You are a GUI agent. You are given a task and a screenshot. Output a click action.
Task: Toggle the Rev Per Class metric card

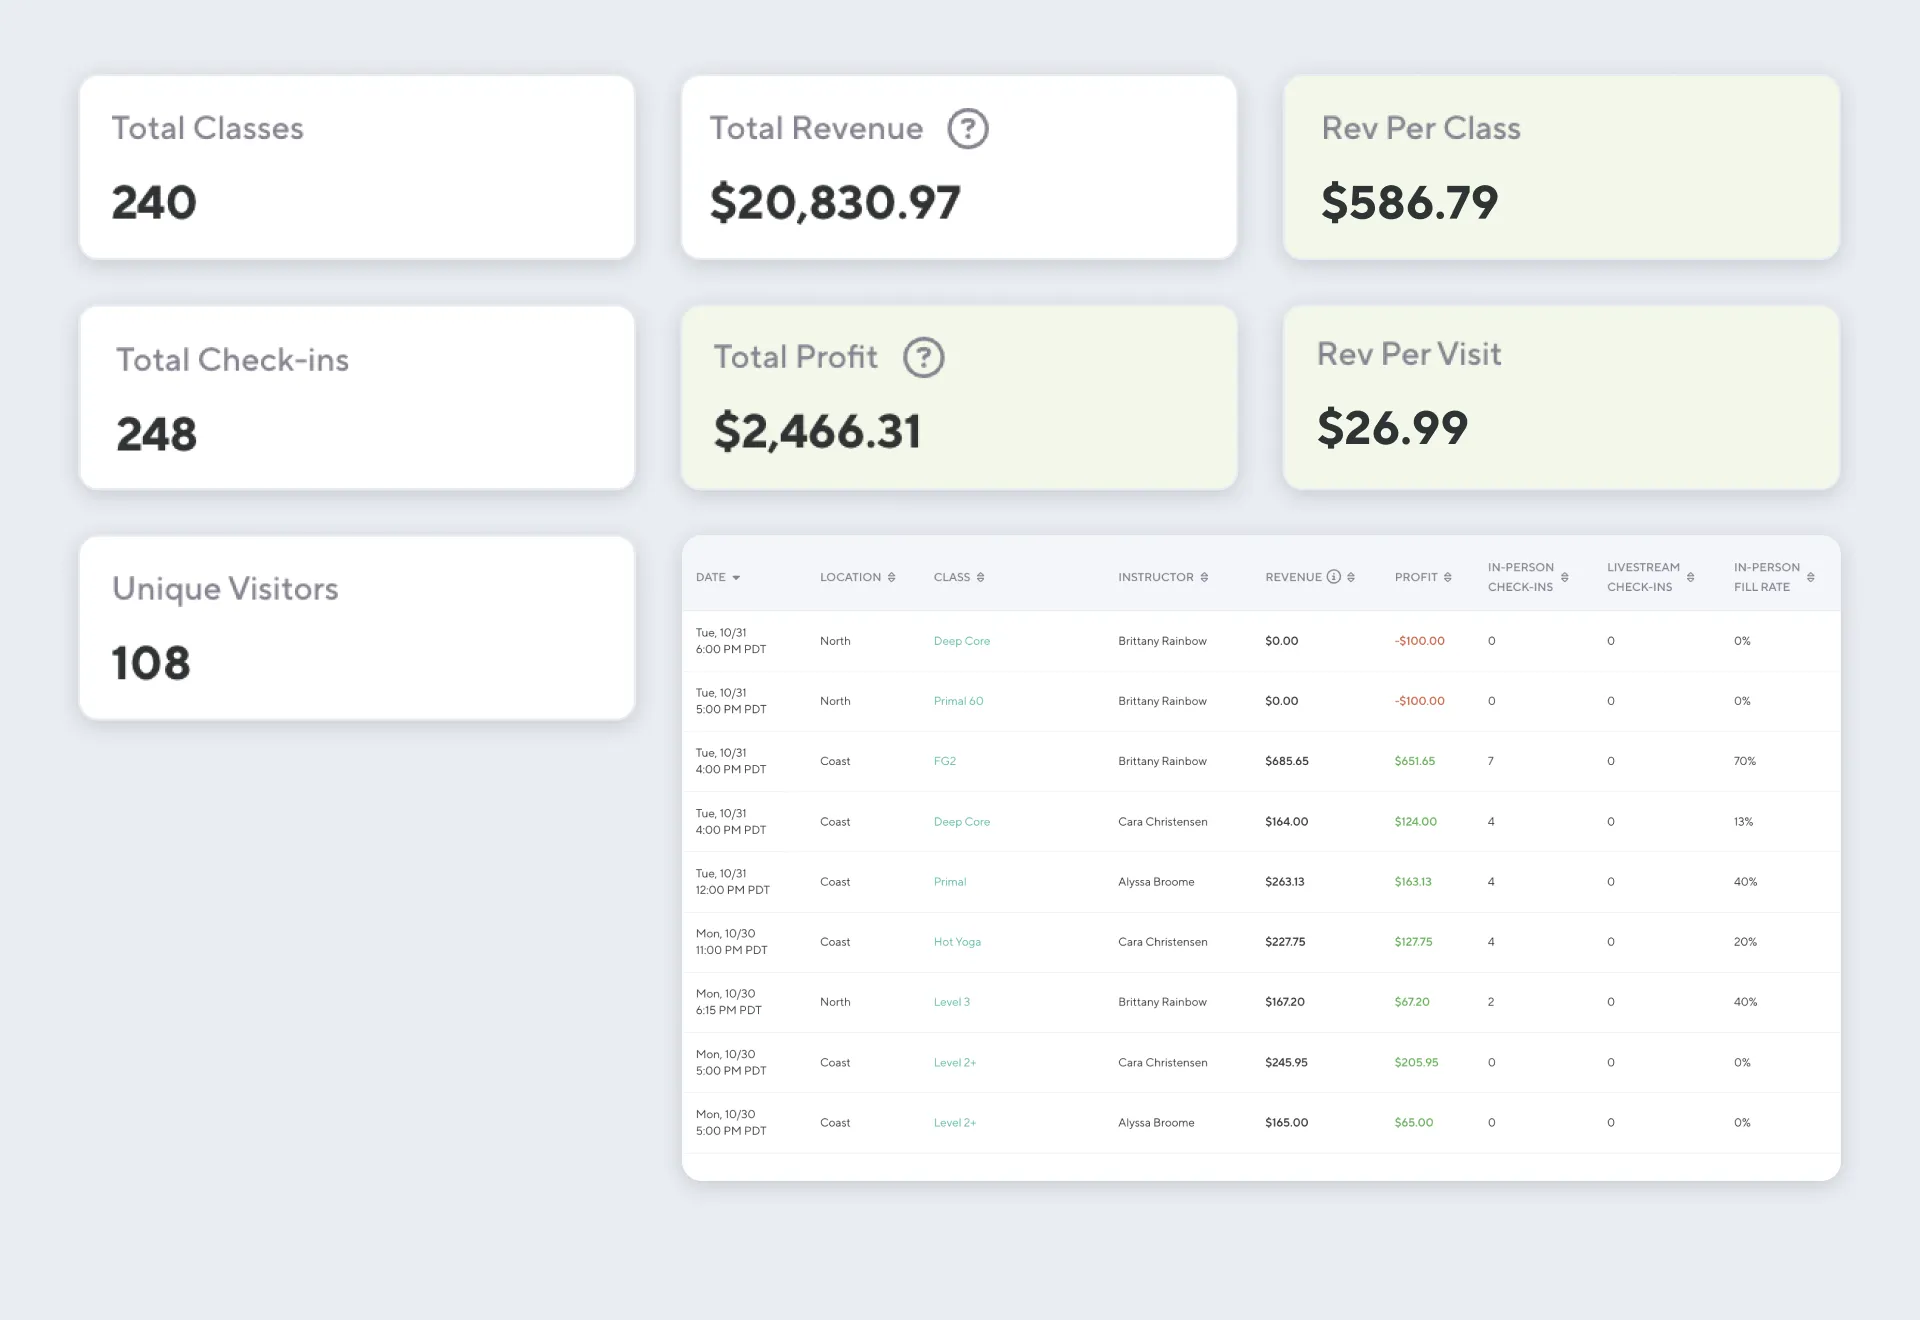(x=1562, y=167)
